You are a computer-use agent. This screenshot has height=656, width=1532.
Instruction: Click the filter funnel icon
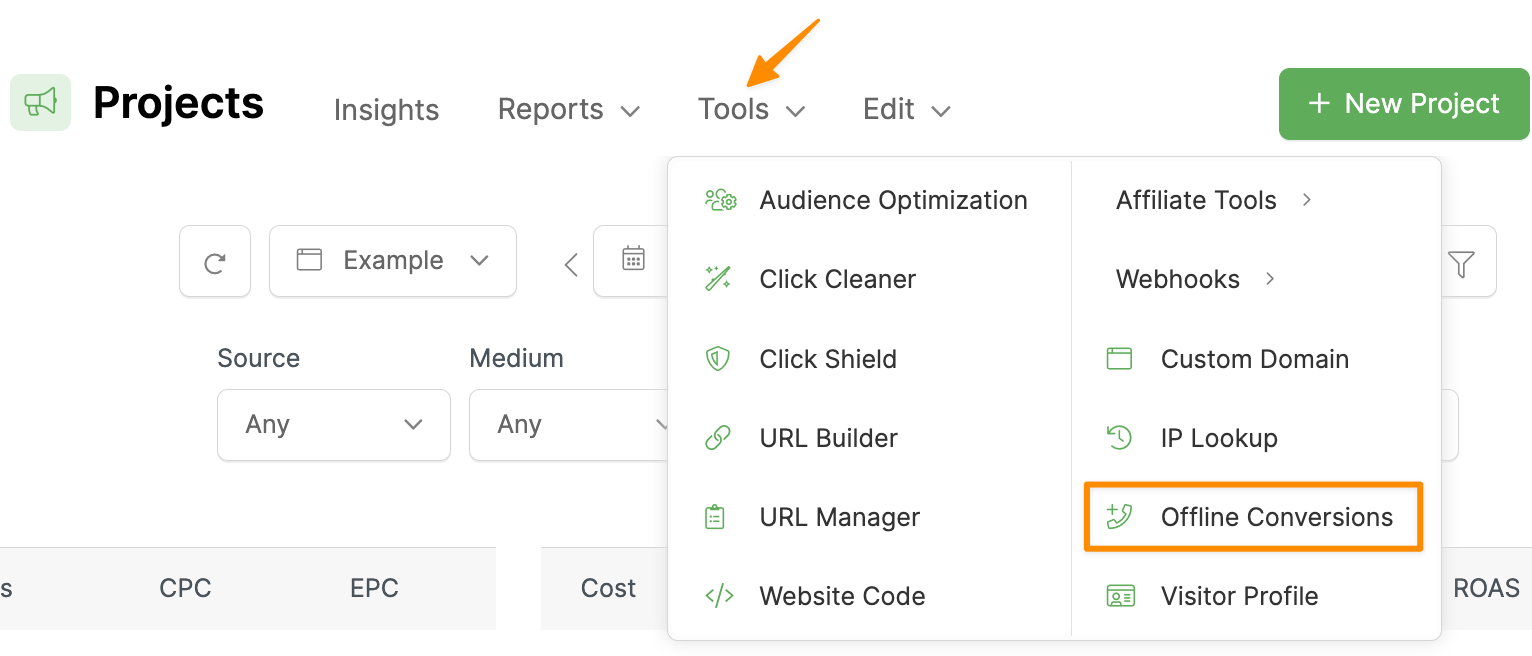(1461, 263)
